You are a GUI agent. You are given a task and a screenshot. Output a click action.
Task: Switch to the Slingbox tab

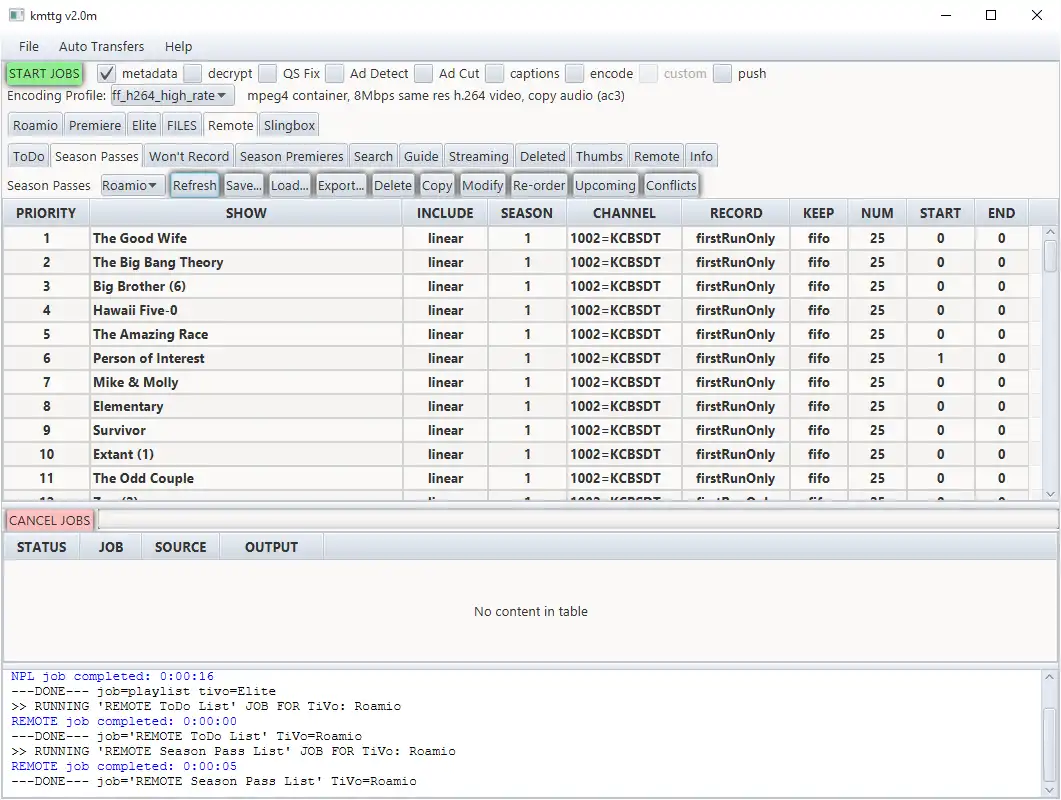(289, 125)
